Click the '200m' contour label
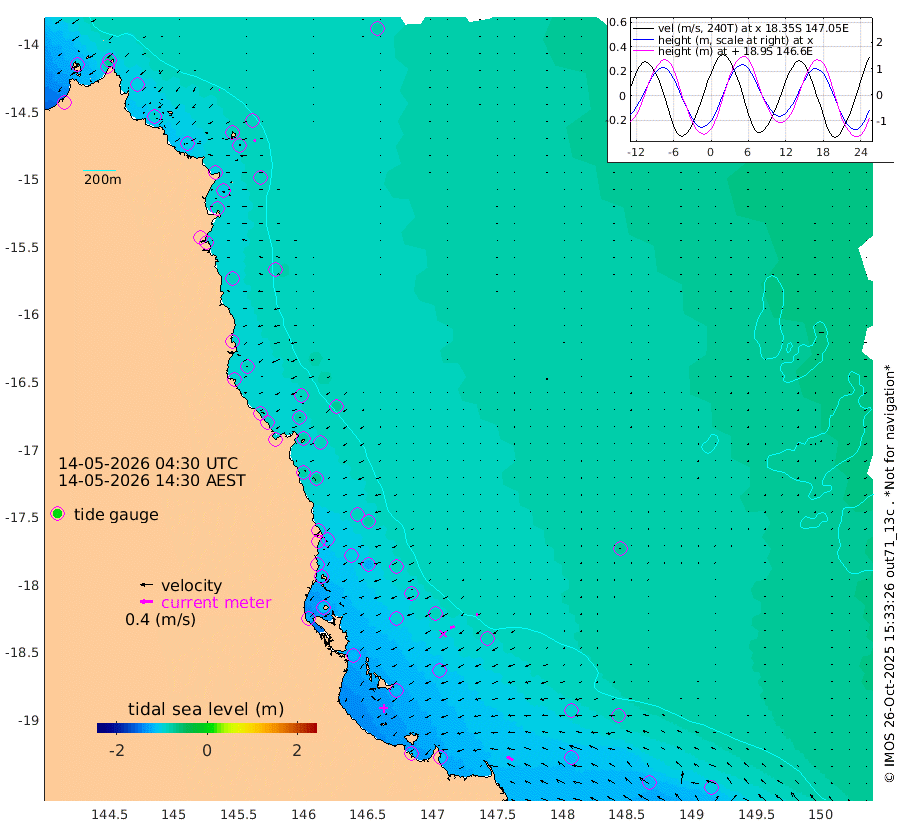 (x=103, y=180)
